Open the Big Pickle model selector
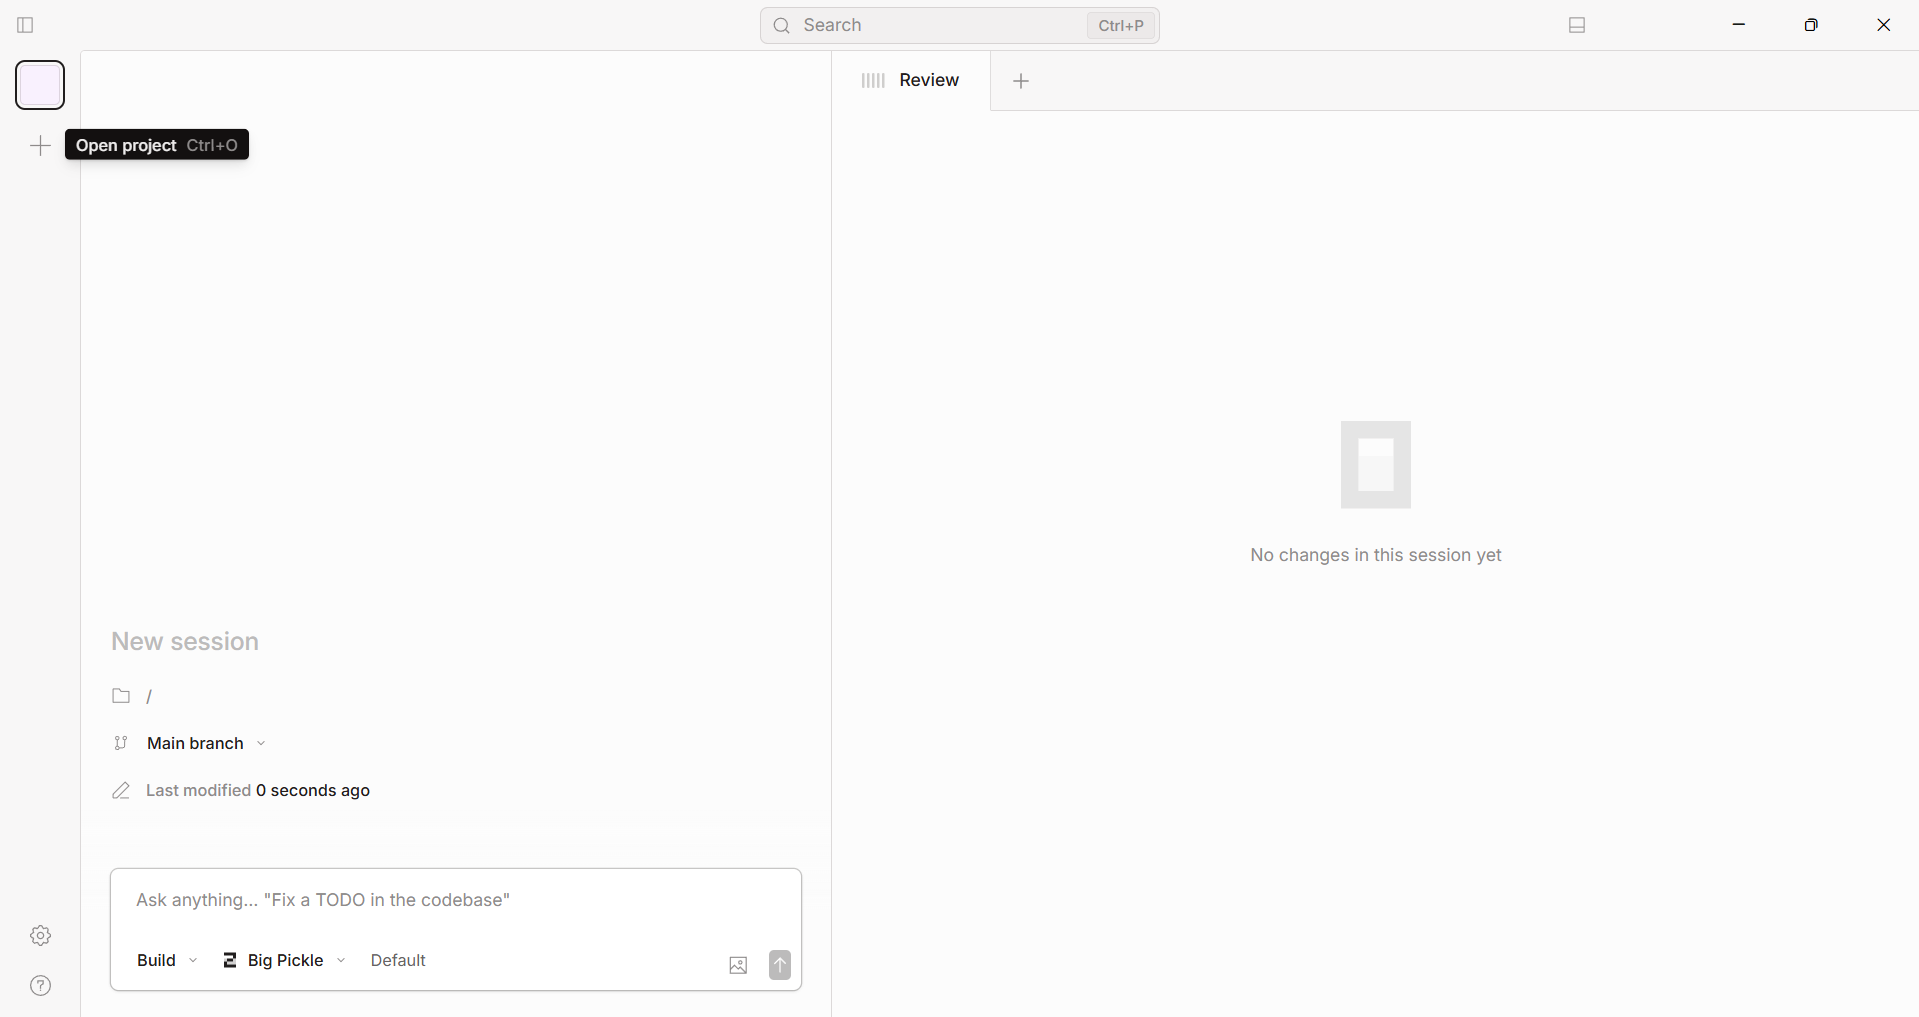Image resolution: width=1919 pixels, height=1017 pixels. point(284,960)
